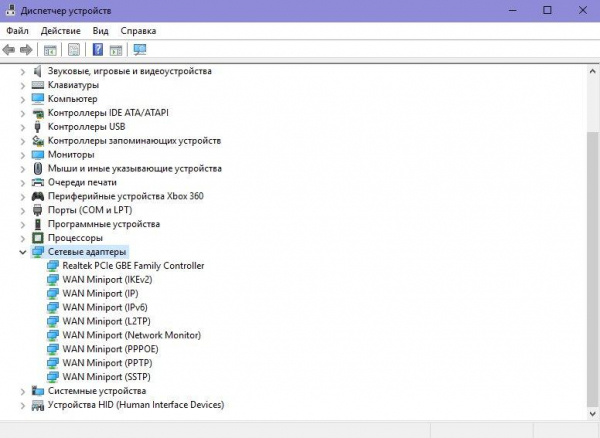Open the Справка menu

click(138, 31)
